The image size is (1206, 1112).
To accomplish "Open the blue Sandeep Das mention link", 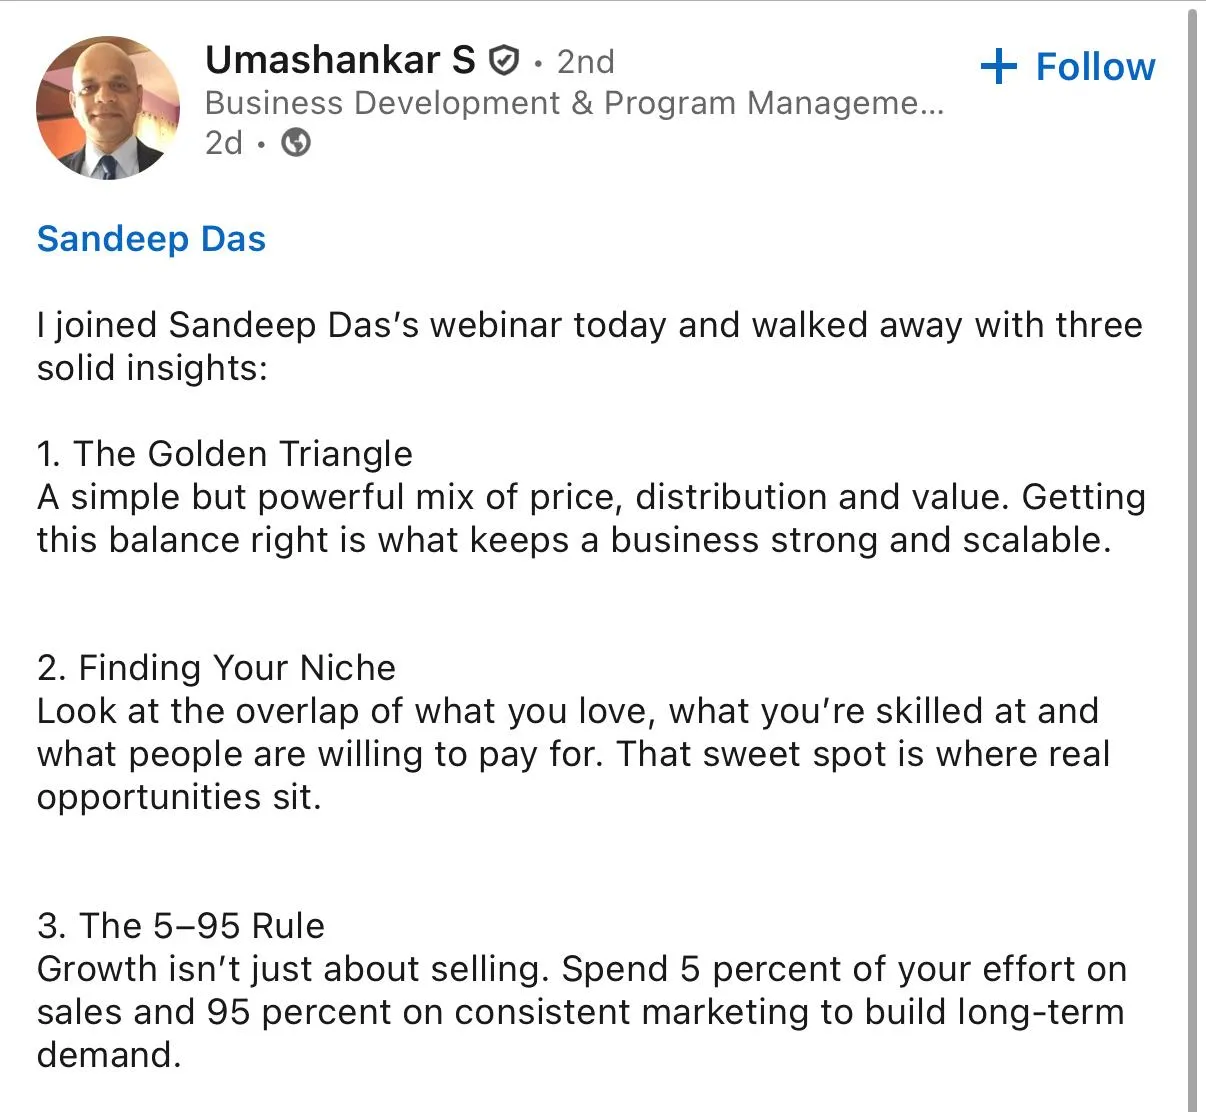I will coord(151,239).
